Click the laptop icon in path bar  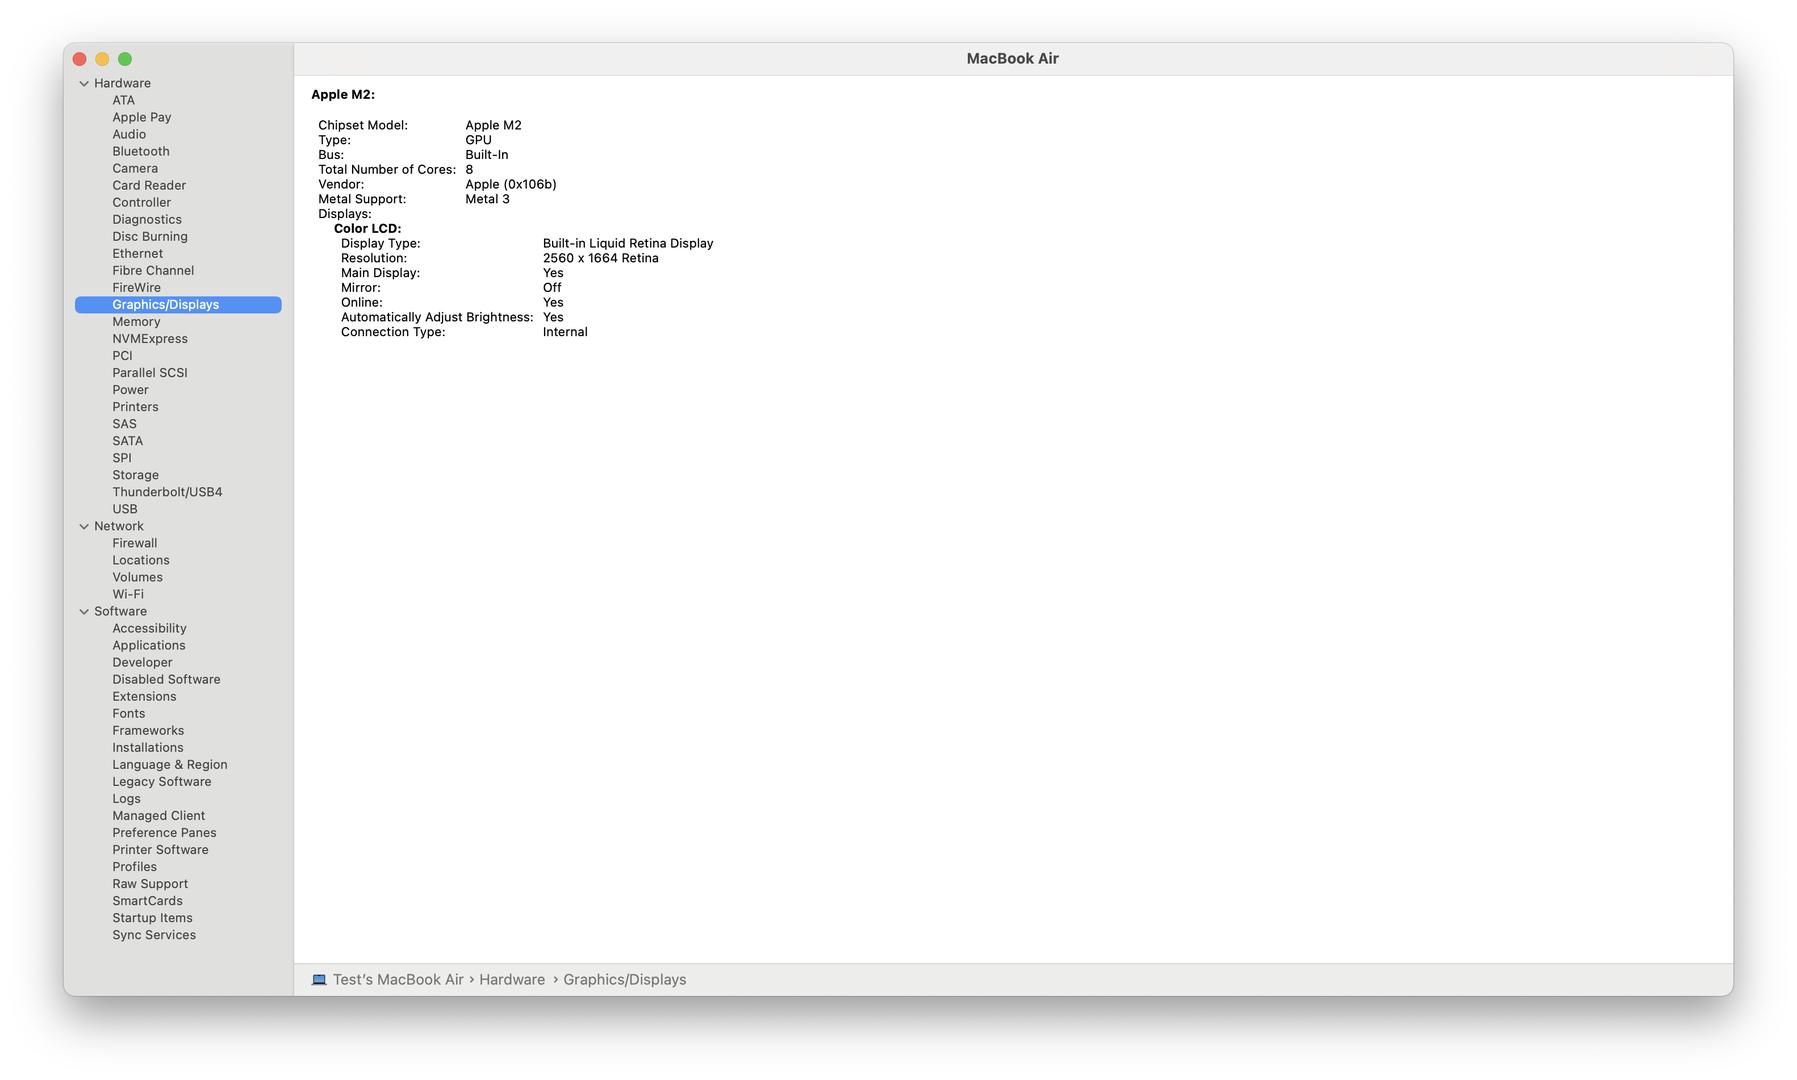pos(319,980)
